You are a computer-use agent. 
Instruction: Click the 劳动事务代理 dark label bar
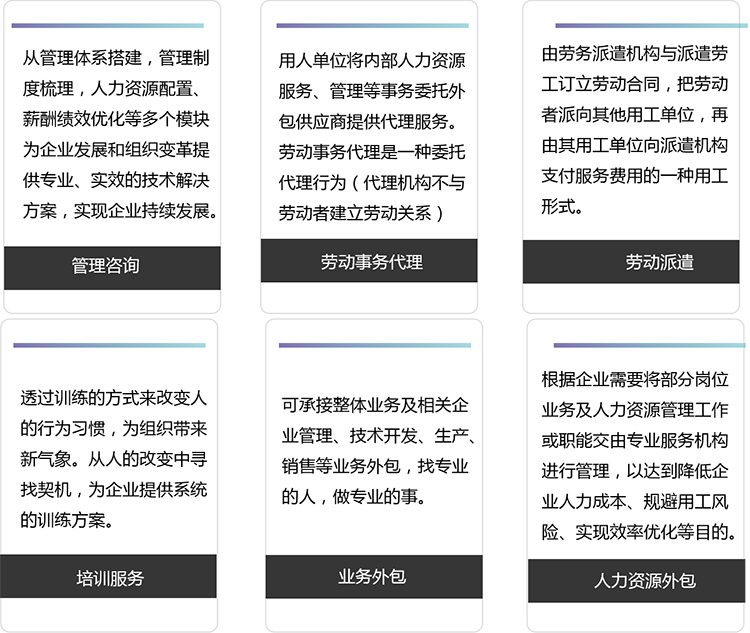point(369,261)
